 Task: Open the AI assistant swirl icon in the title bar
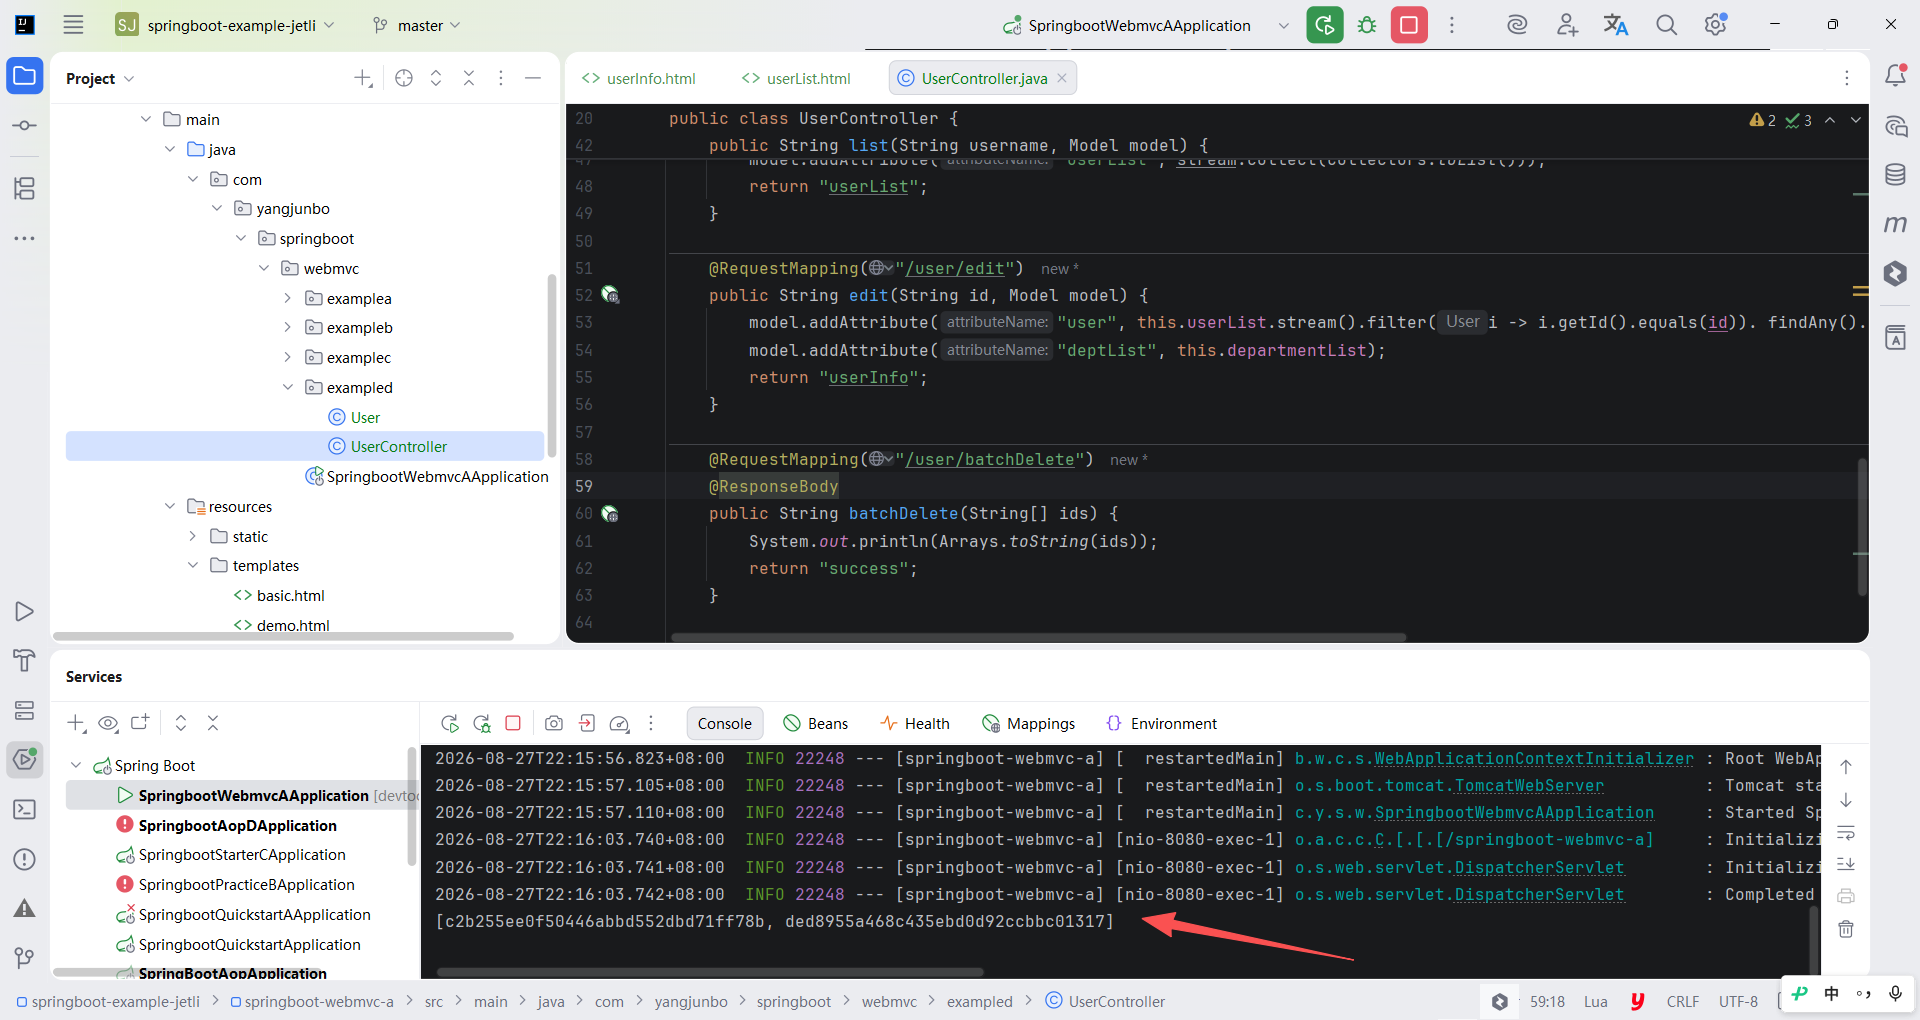tap(1517, 25)
